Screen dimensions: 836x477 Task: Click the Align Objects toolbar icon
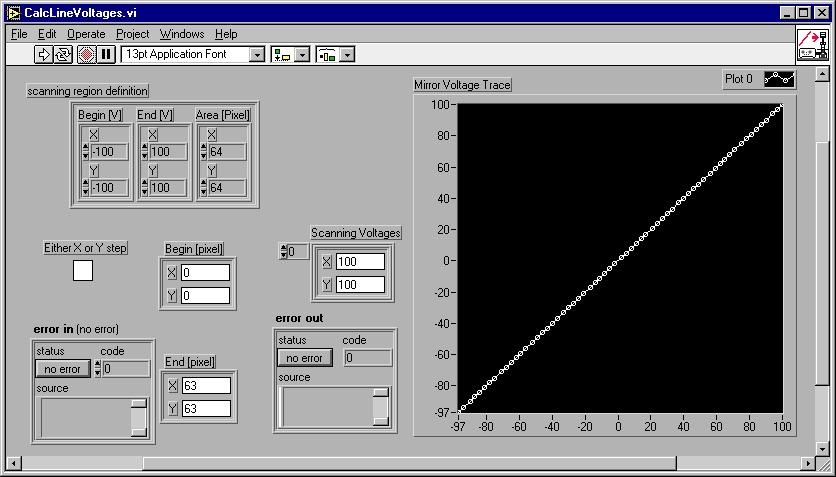click(x=284, y=54)
